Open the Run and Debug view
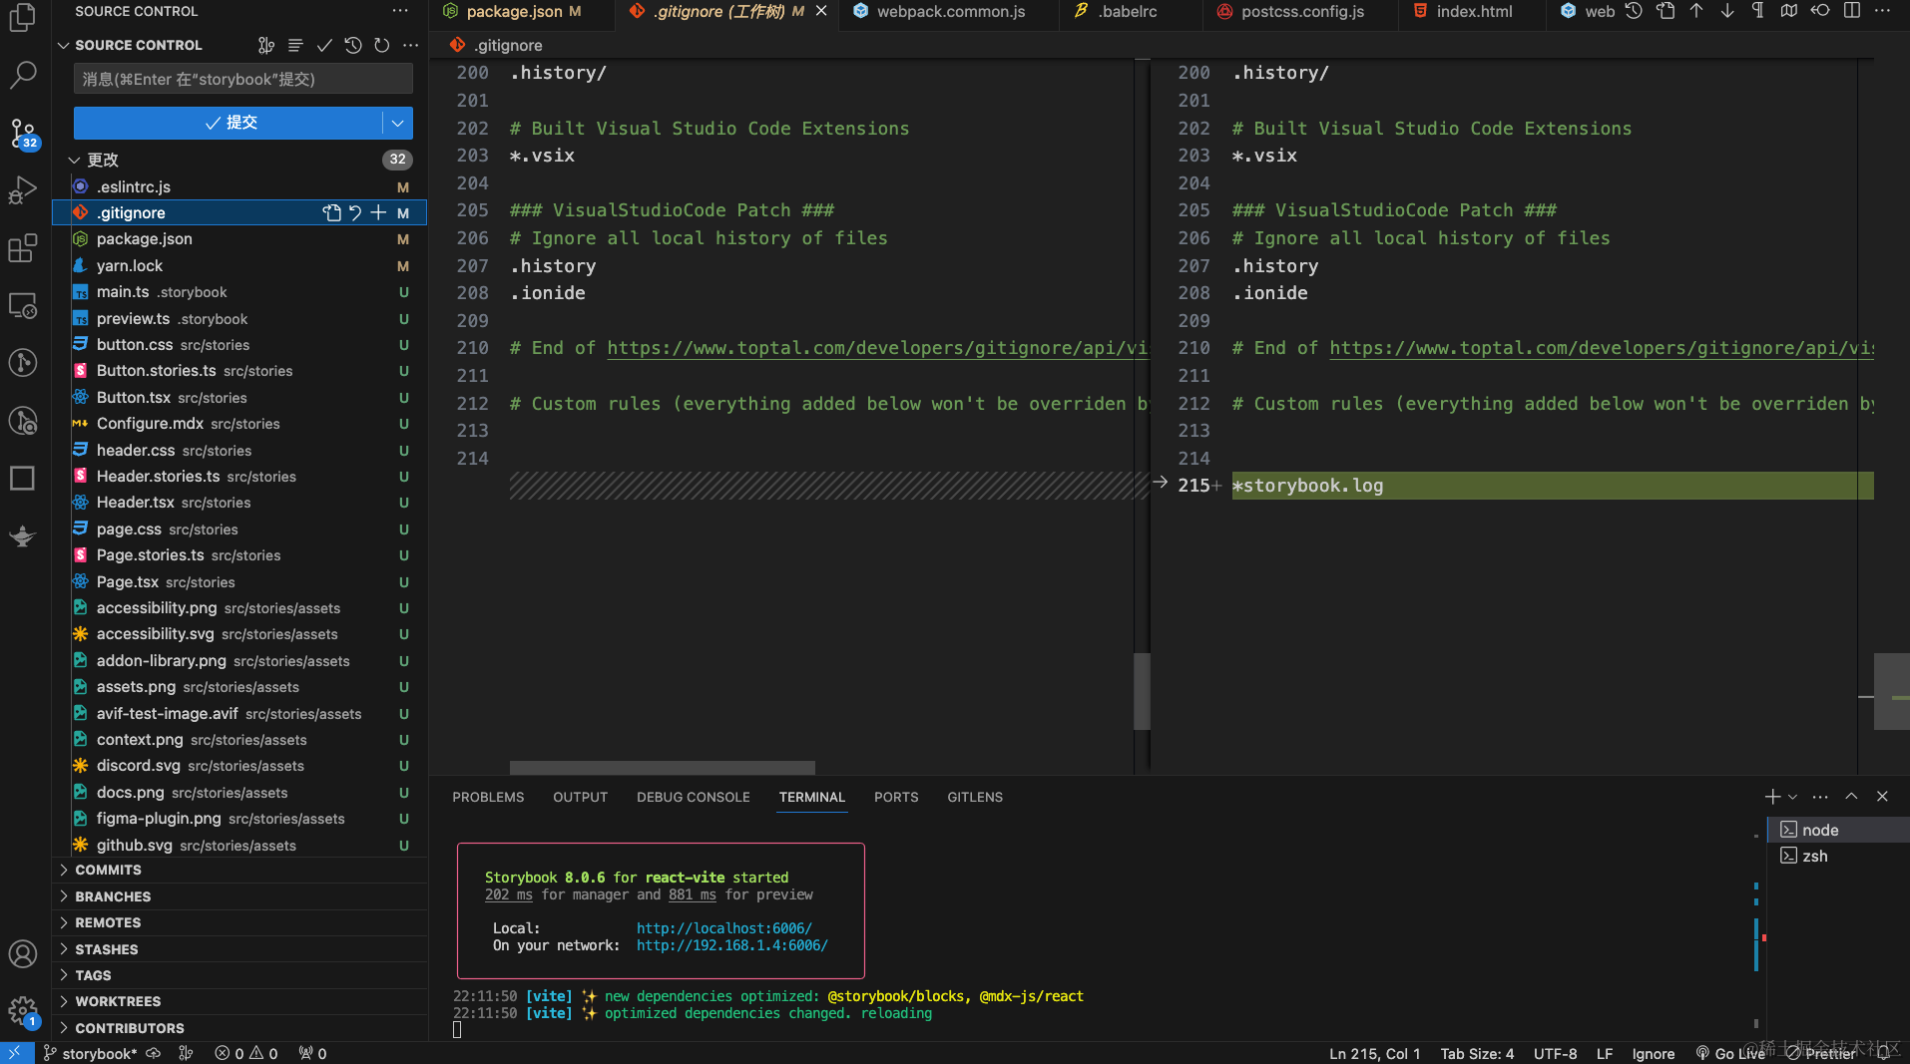 (x=22, y=190)
